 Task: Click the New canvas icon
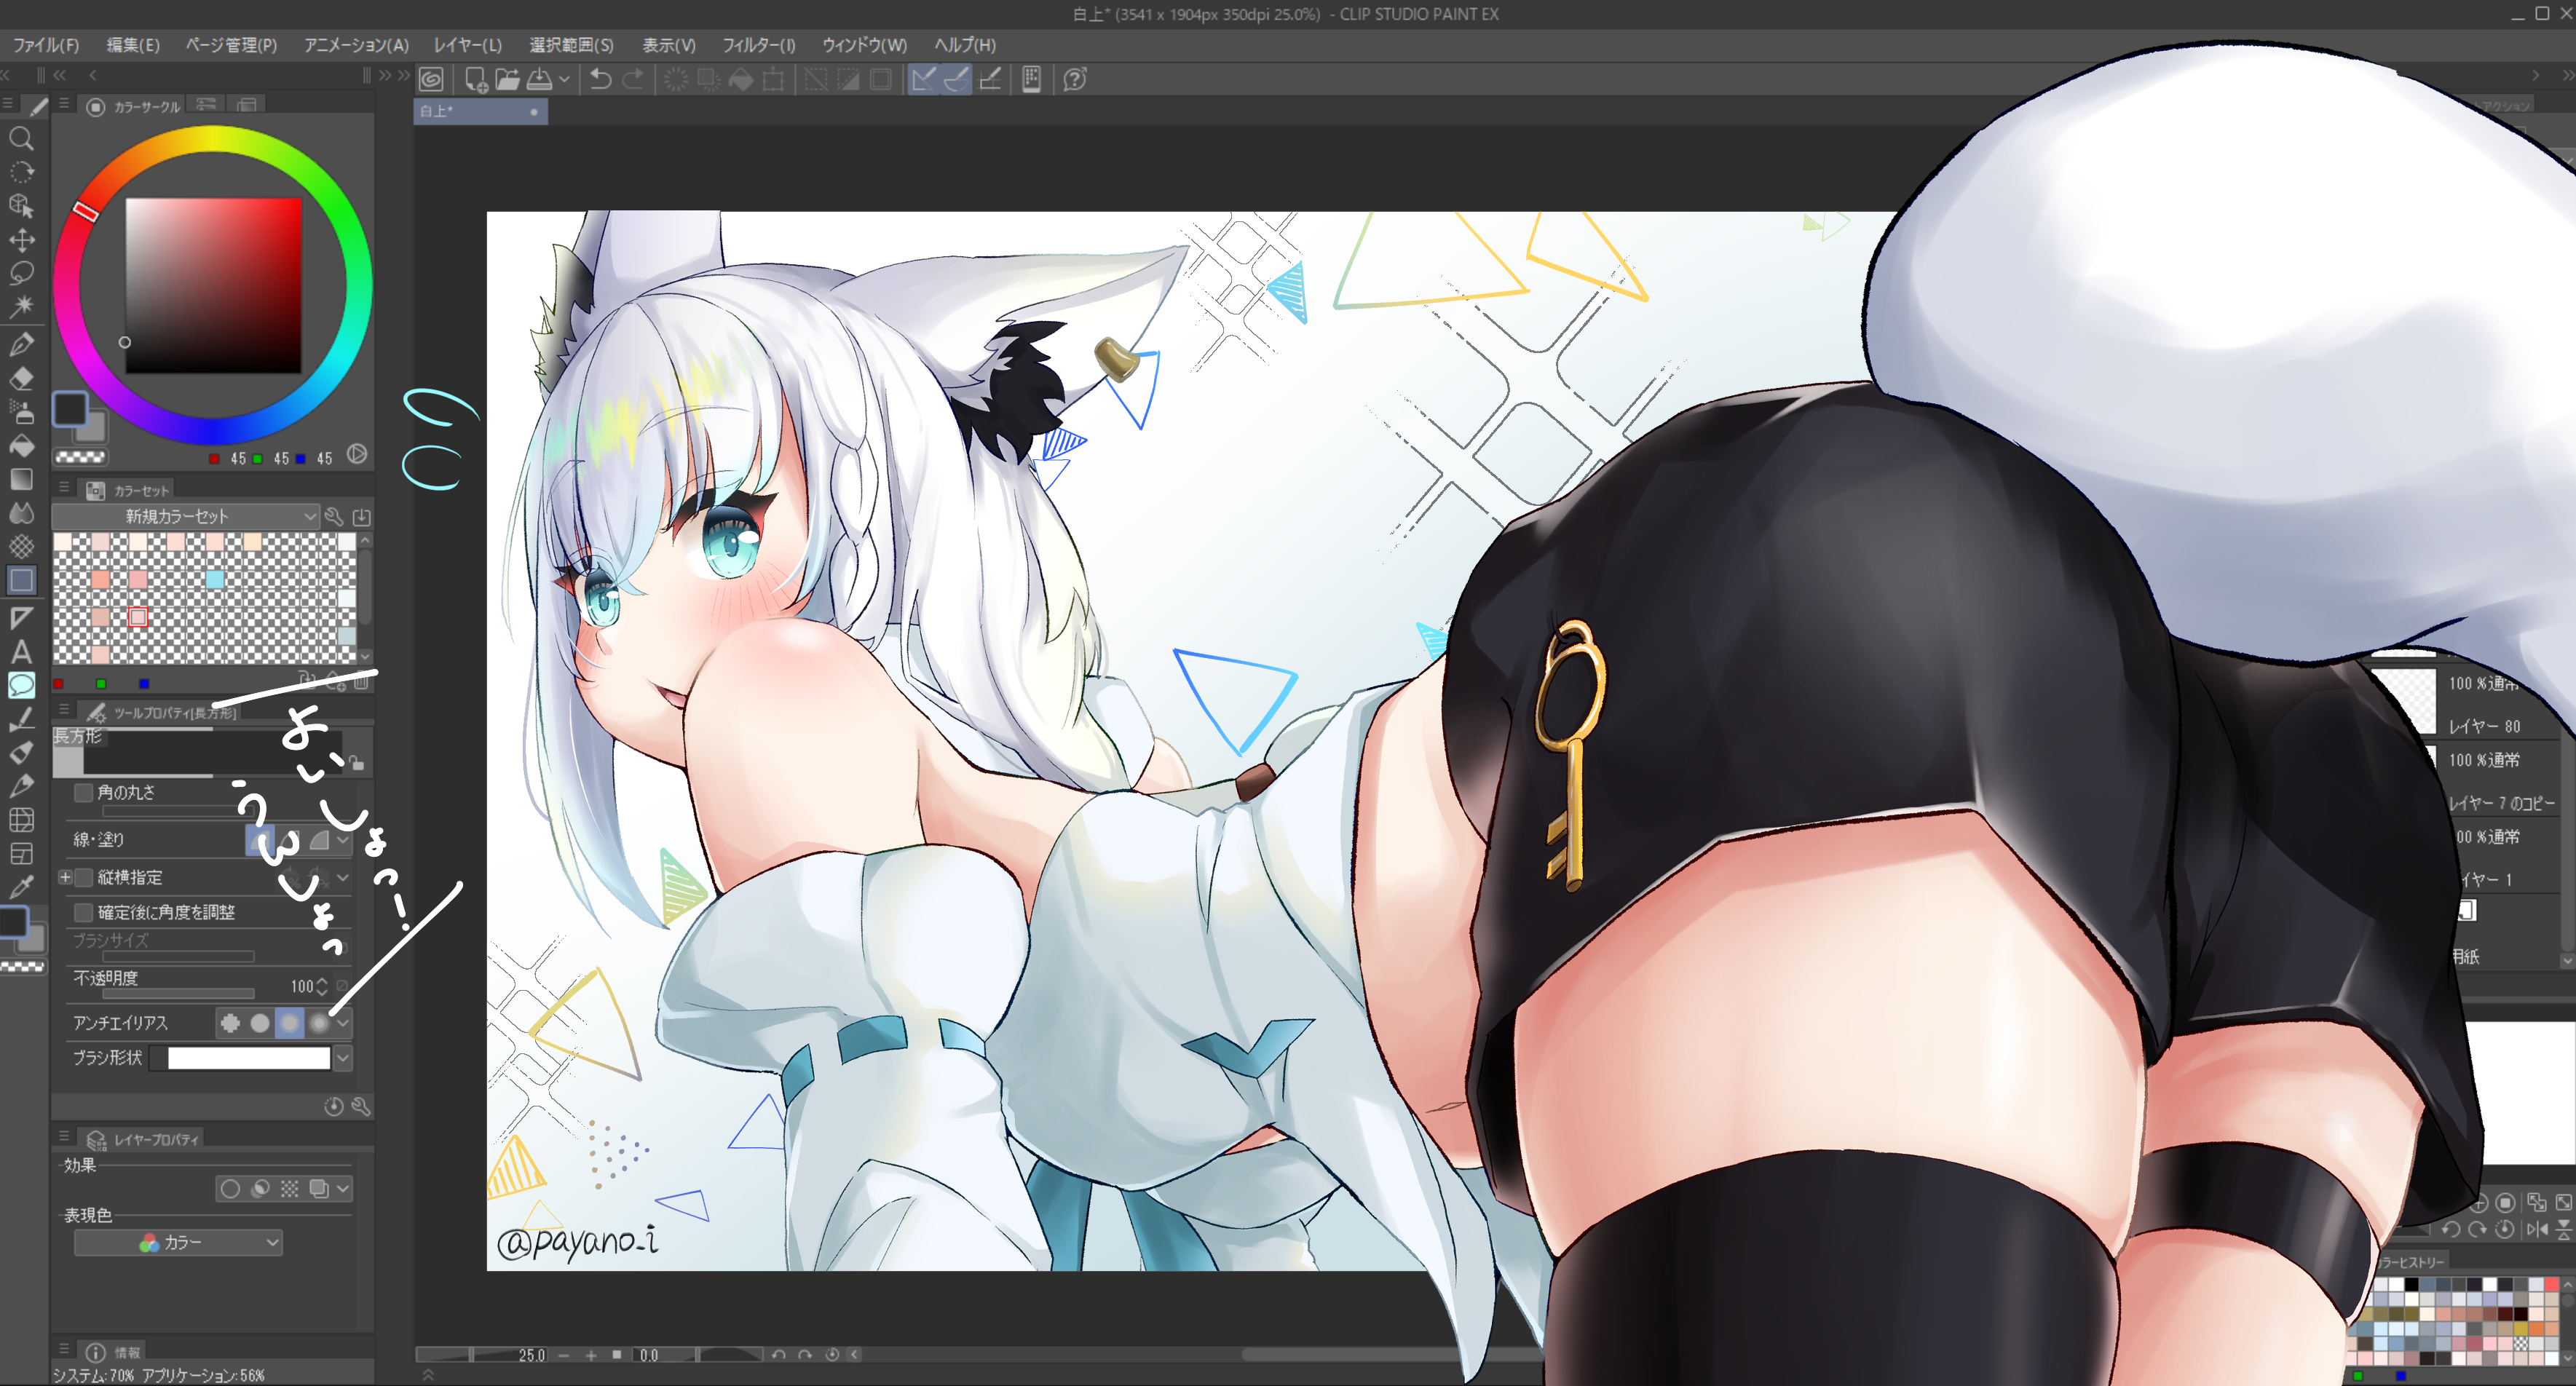coord(476,79)
